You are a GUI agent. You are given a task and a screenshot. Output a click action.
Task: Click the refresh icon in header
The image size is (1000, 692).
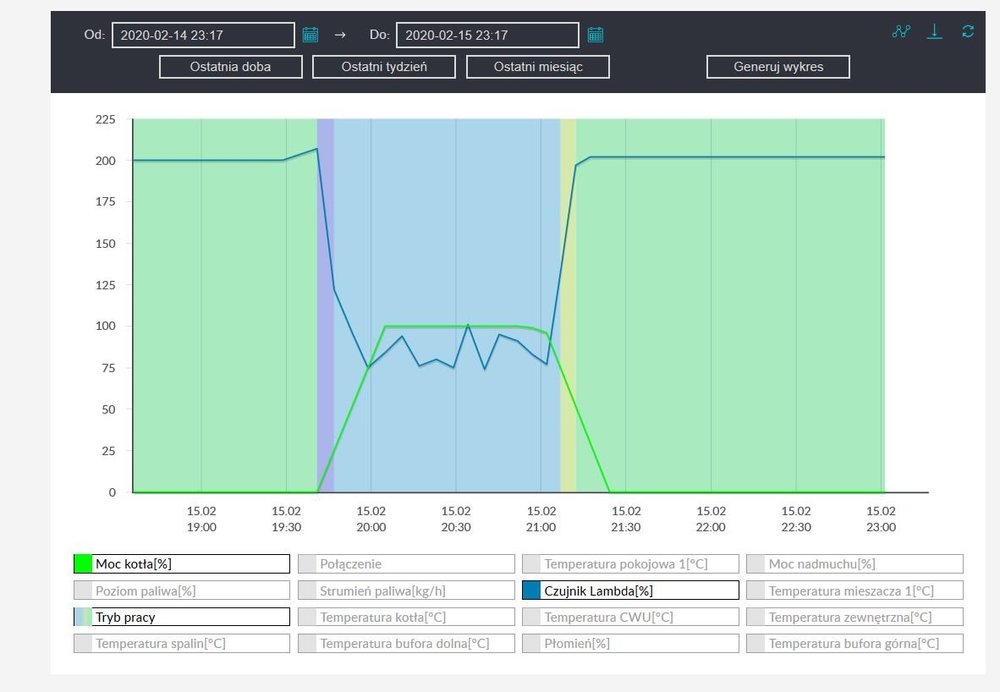click(x=967, y=31)
